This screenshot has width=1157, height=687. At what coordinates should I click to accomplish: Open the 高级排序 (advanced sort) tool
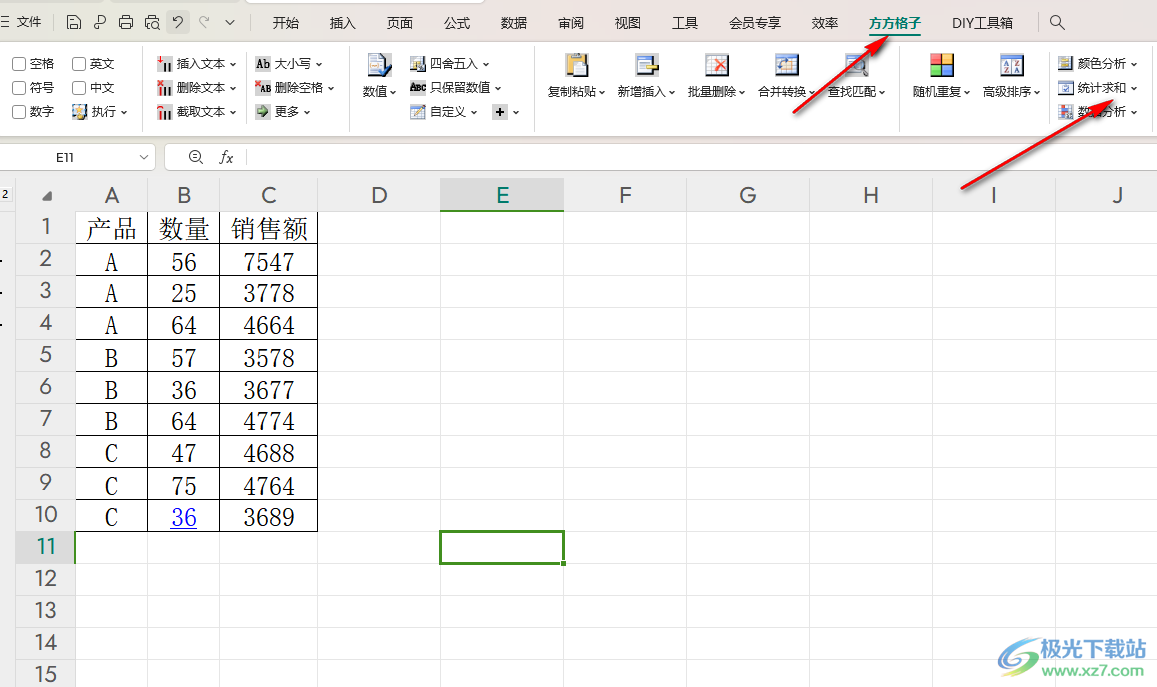coord(1011,76)
